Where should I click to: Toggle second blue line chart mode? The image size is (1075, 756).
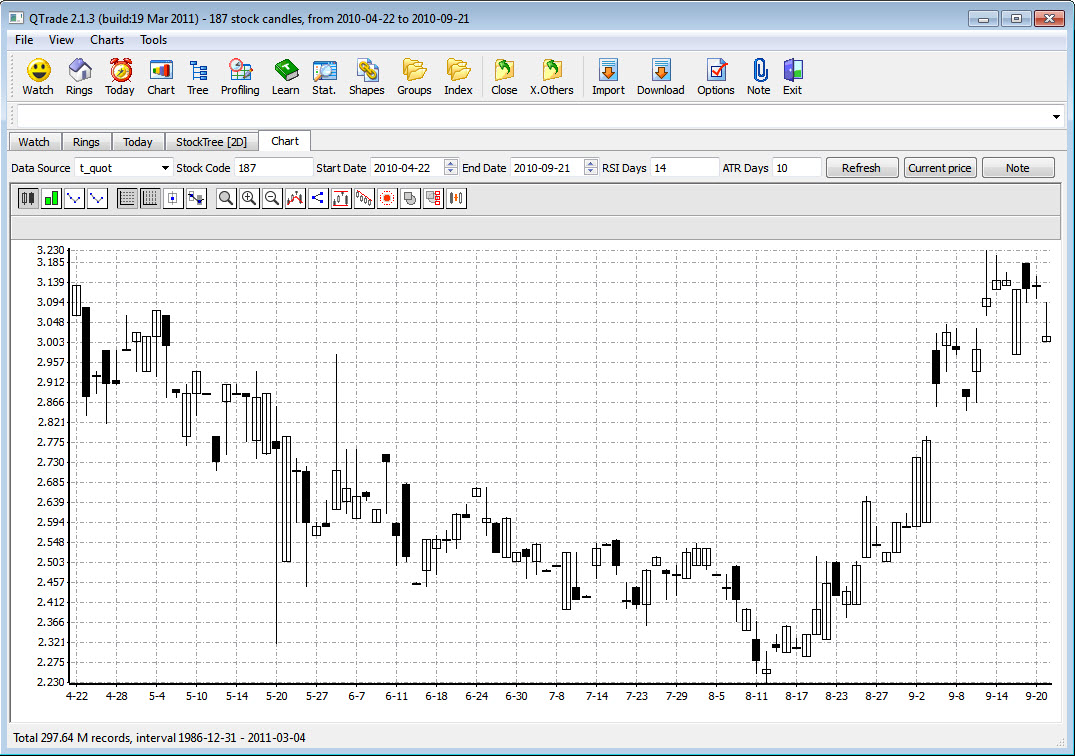pyautogui.click(x=97, y=199)
